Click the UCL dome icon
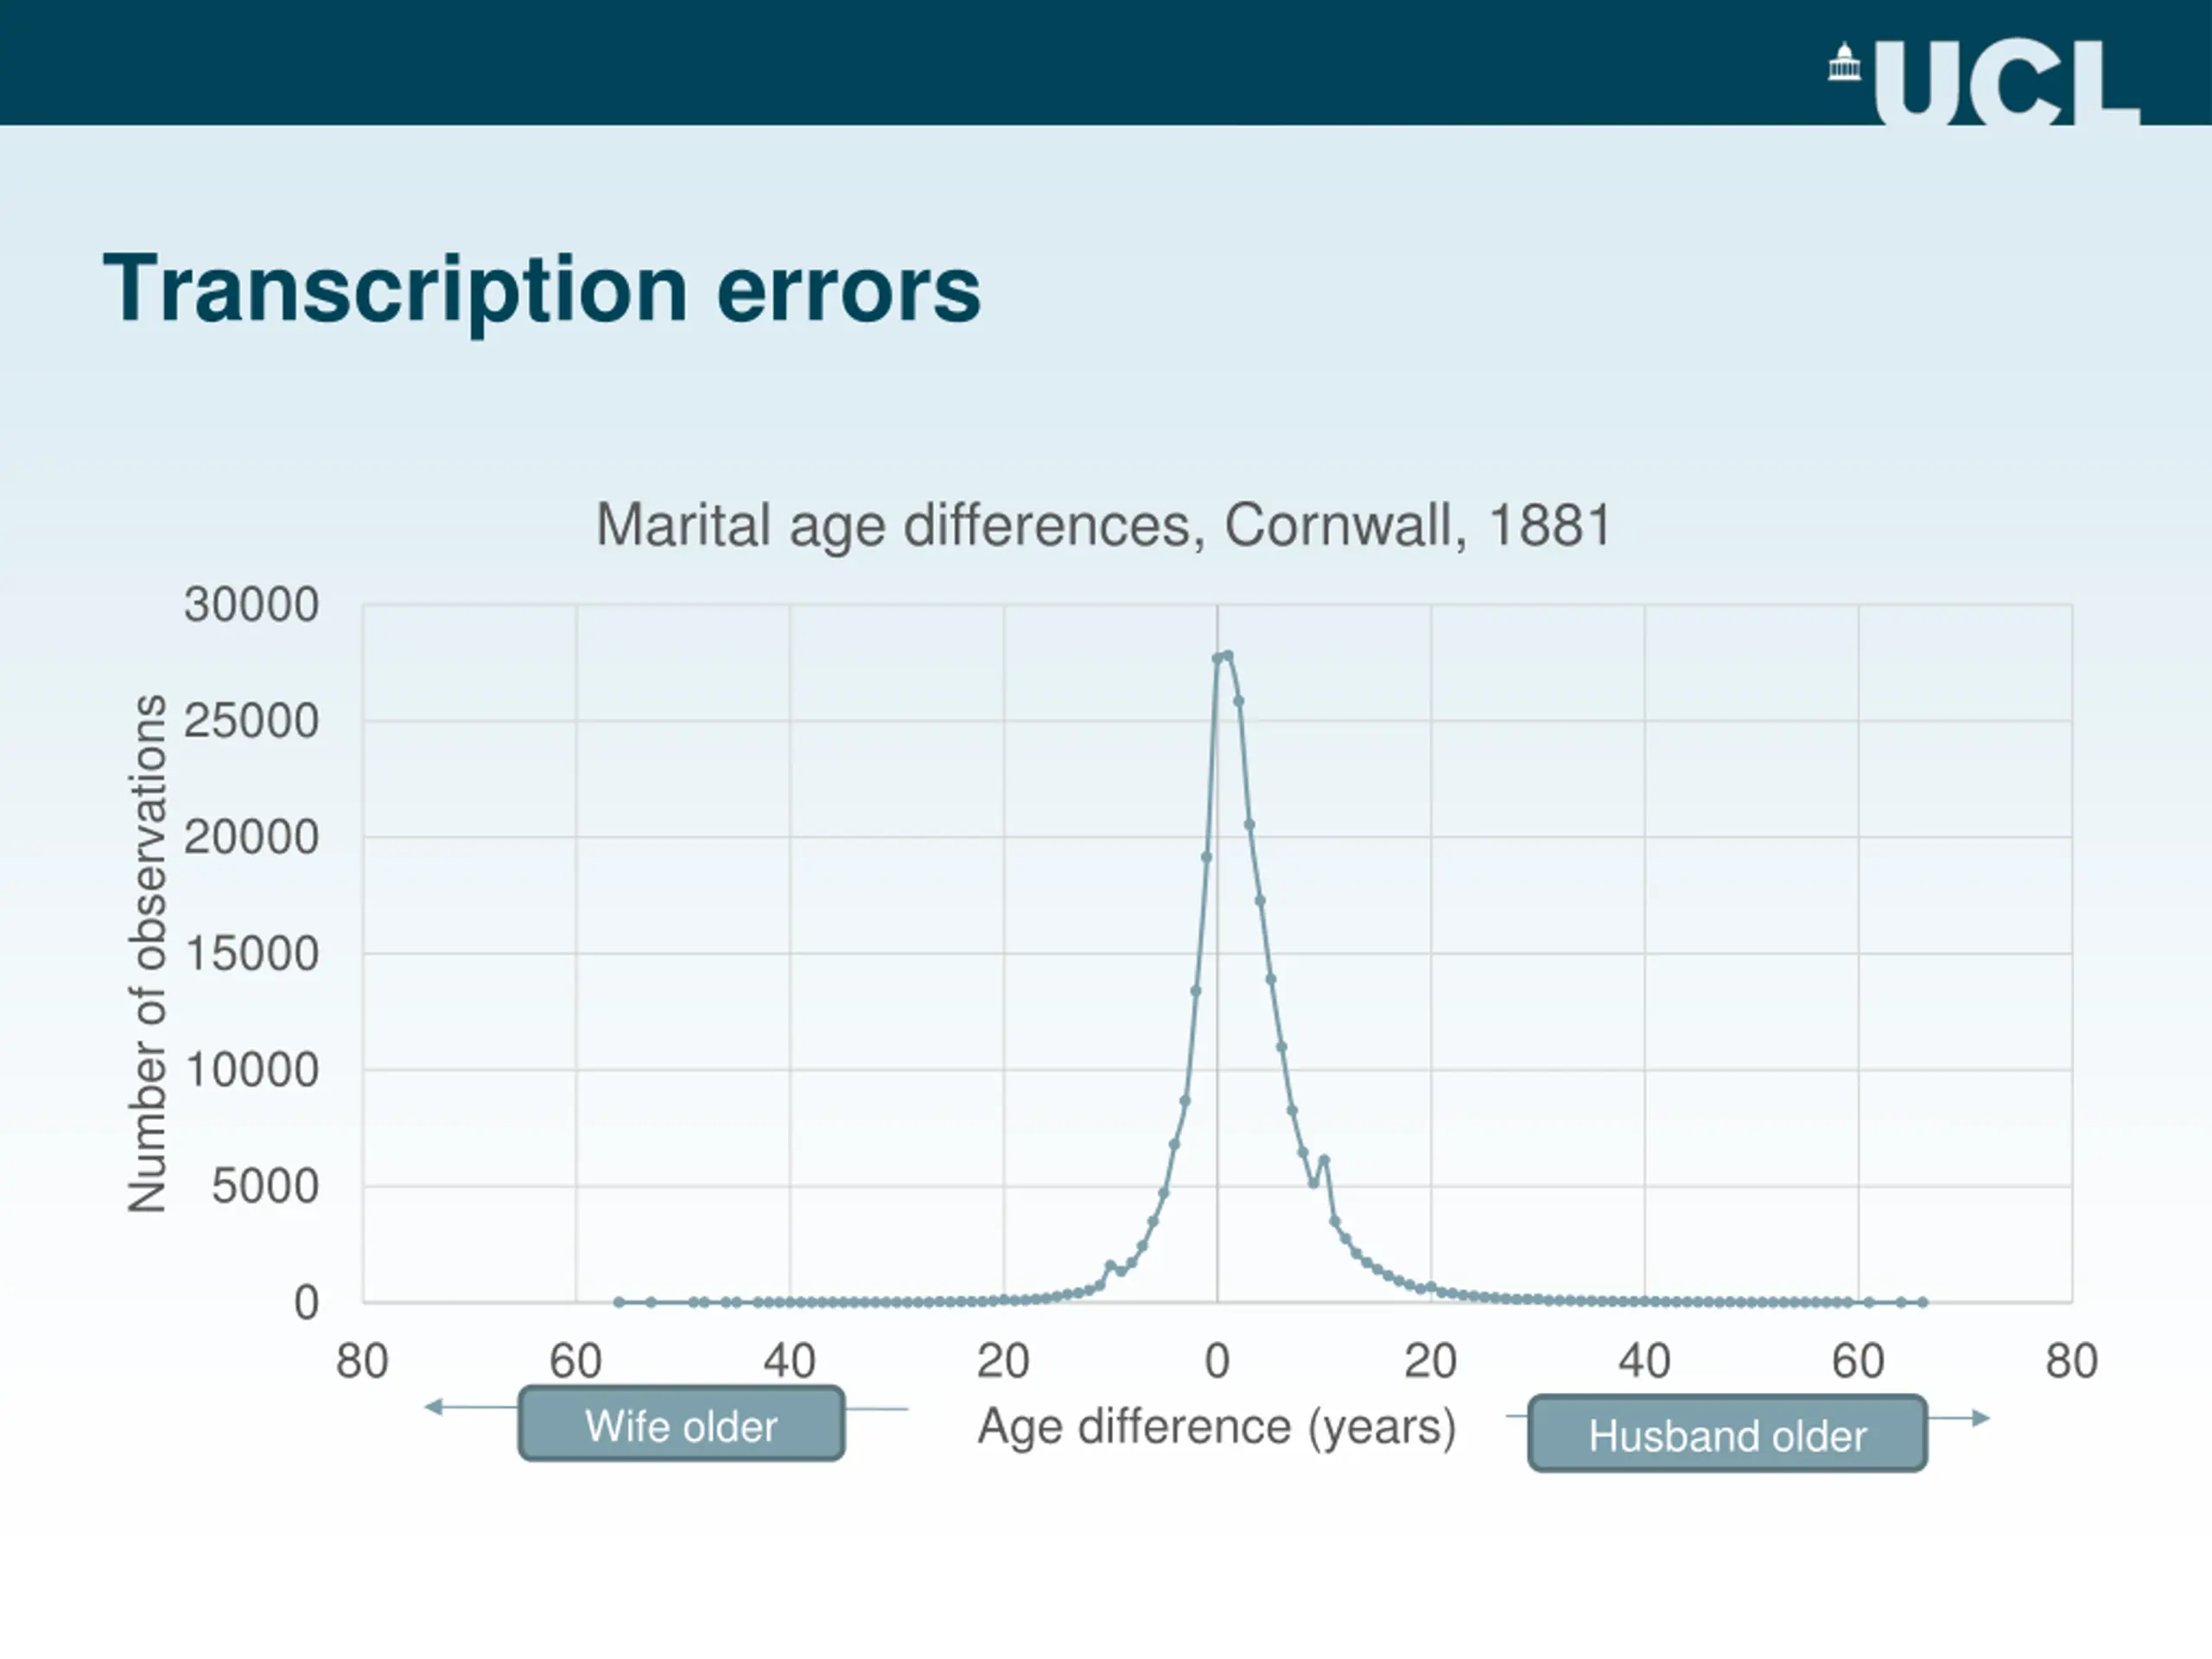 [x=1844, y=62]
